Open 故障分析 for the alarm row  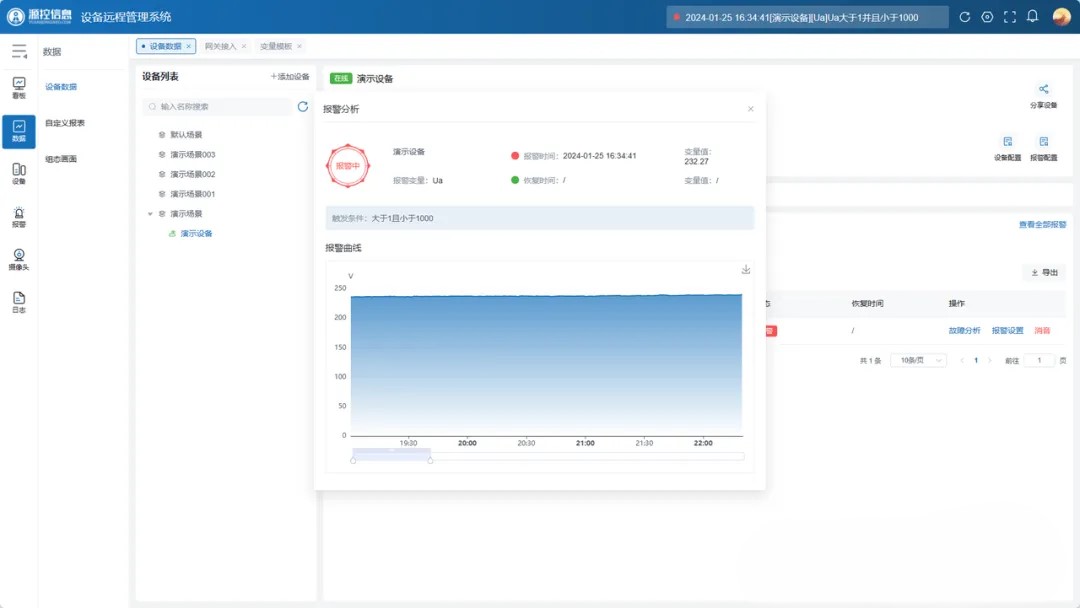click(964, 331)
